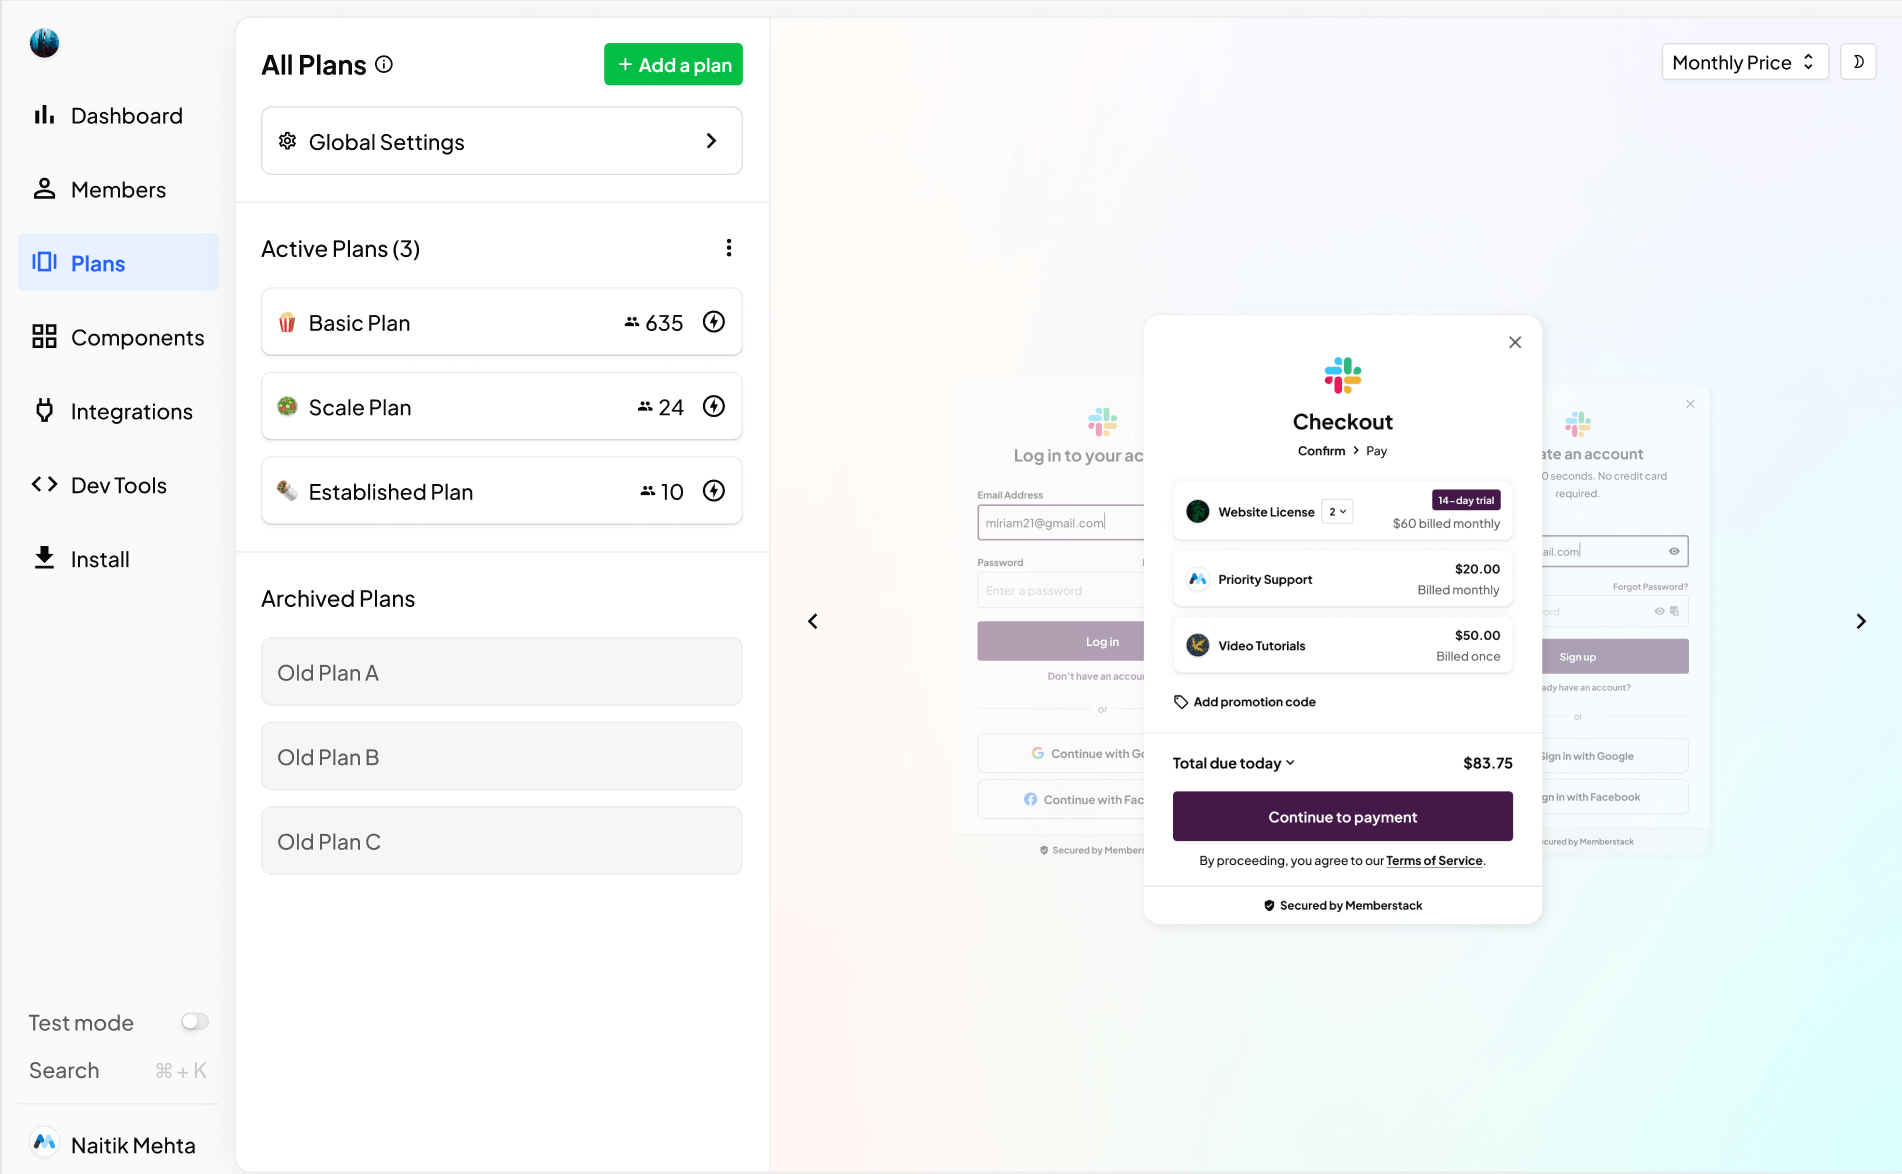The height and width of the screenshot is (1174, 1902).
Task: Toggle dark mode with the moon icon
Action: pyautogui.click(x=1858, y=61)
